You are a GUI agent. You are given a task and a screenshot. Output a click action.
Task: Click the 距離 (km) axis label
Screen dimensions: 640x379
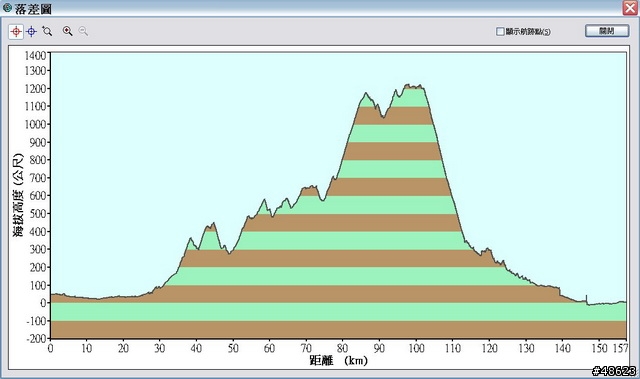tap(338, 361)
